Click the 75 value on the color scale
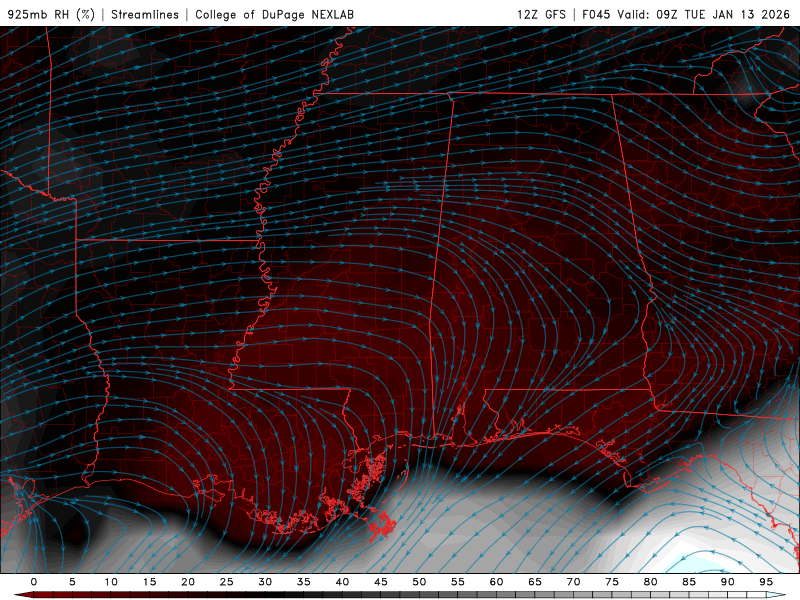Image resolution: width=800 pixels, height=600 pixels. (x=612, y=582)
